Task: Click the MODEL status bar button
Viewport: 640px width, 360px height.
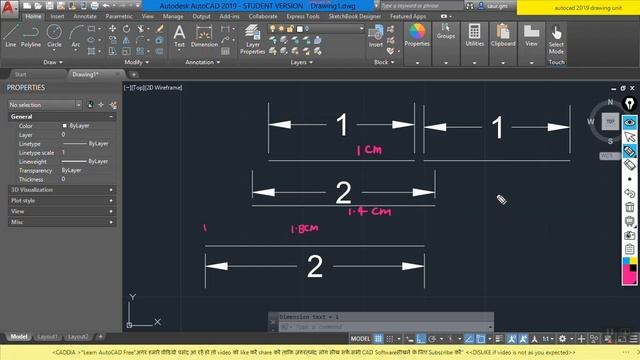Action: click(360, 339)
